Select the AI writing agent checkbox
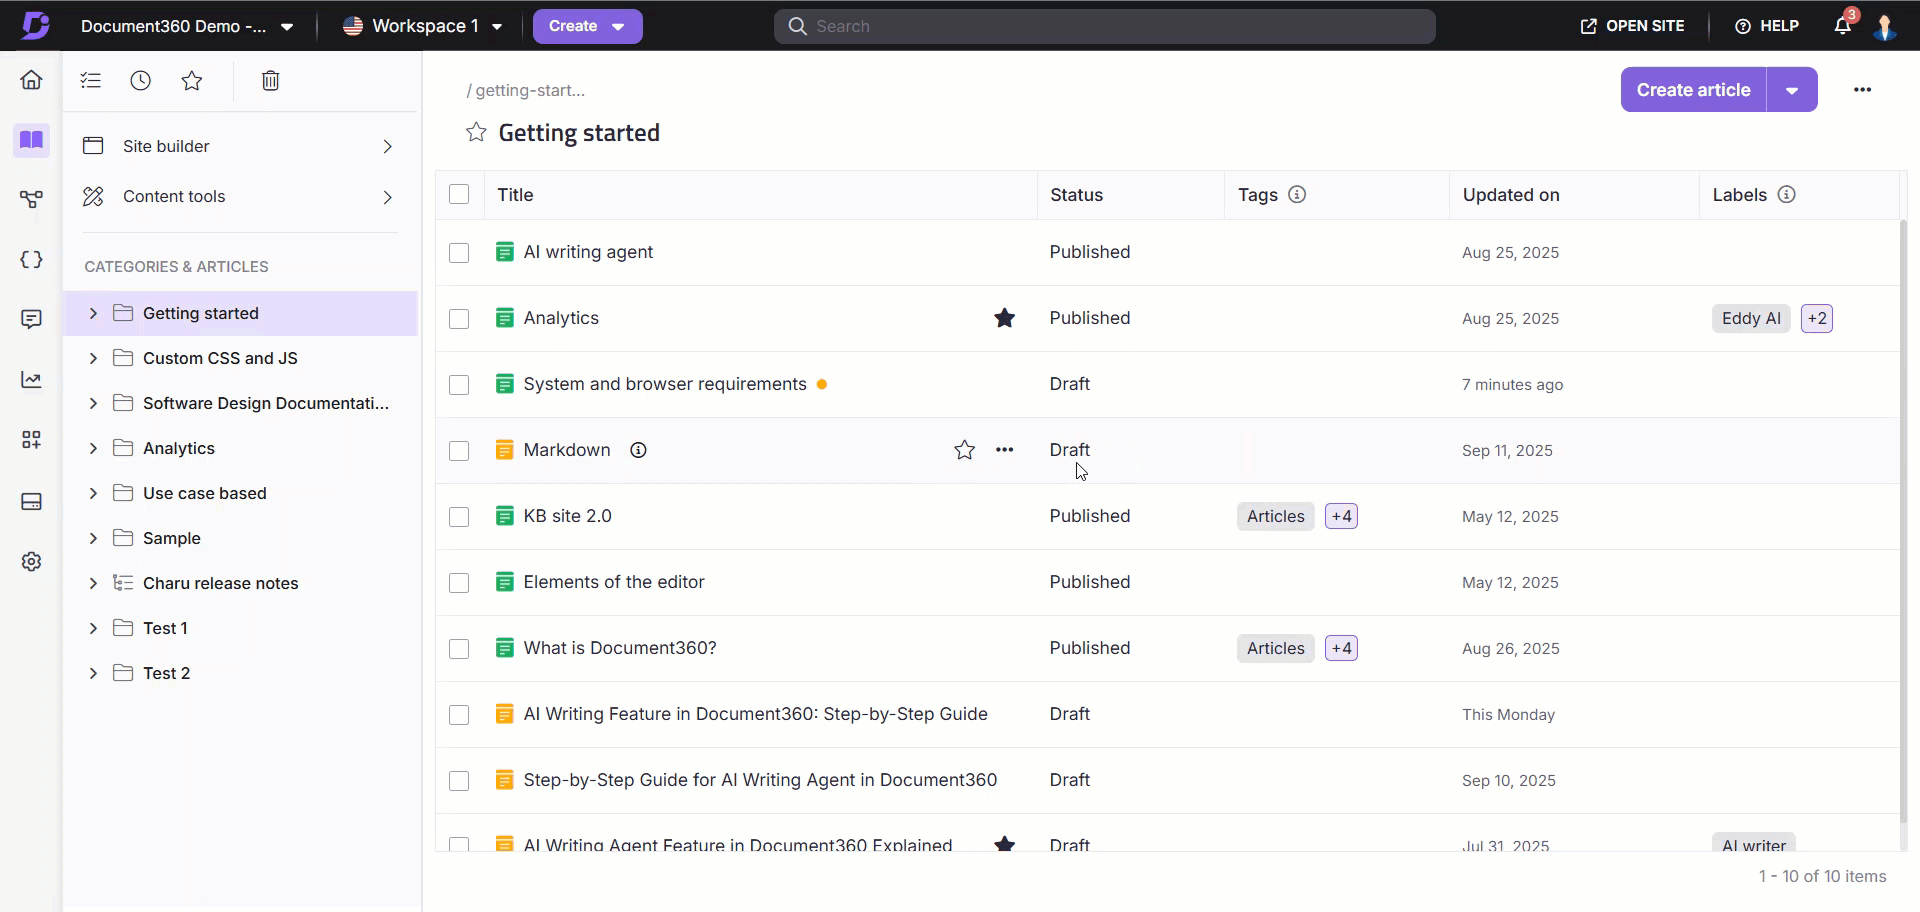 coord(459,253)
